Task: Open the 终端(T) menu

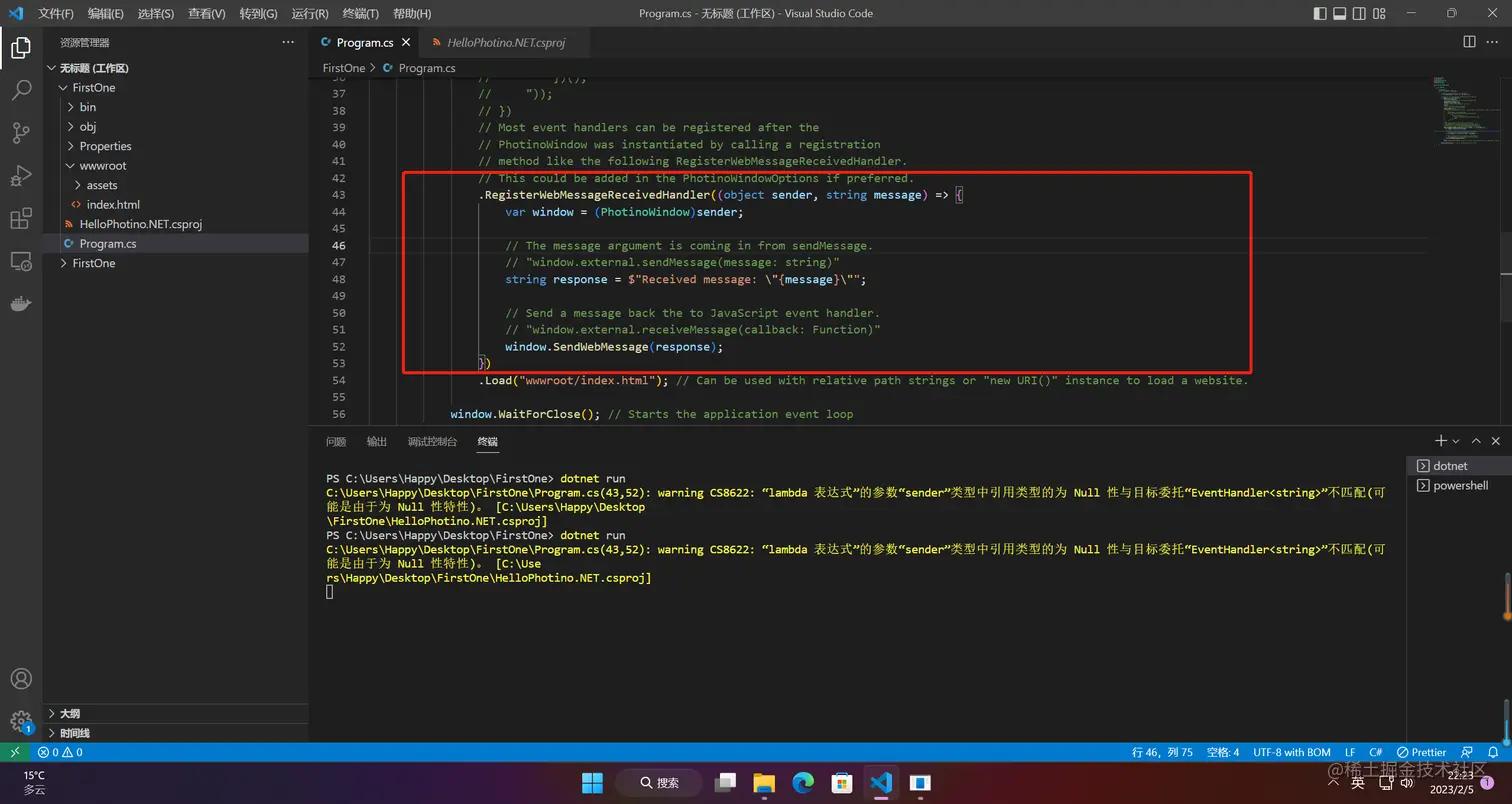Action: click(x=361, y=13)
